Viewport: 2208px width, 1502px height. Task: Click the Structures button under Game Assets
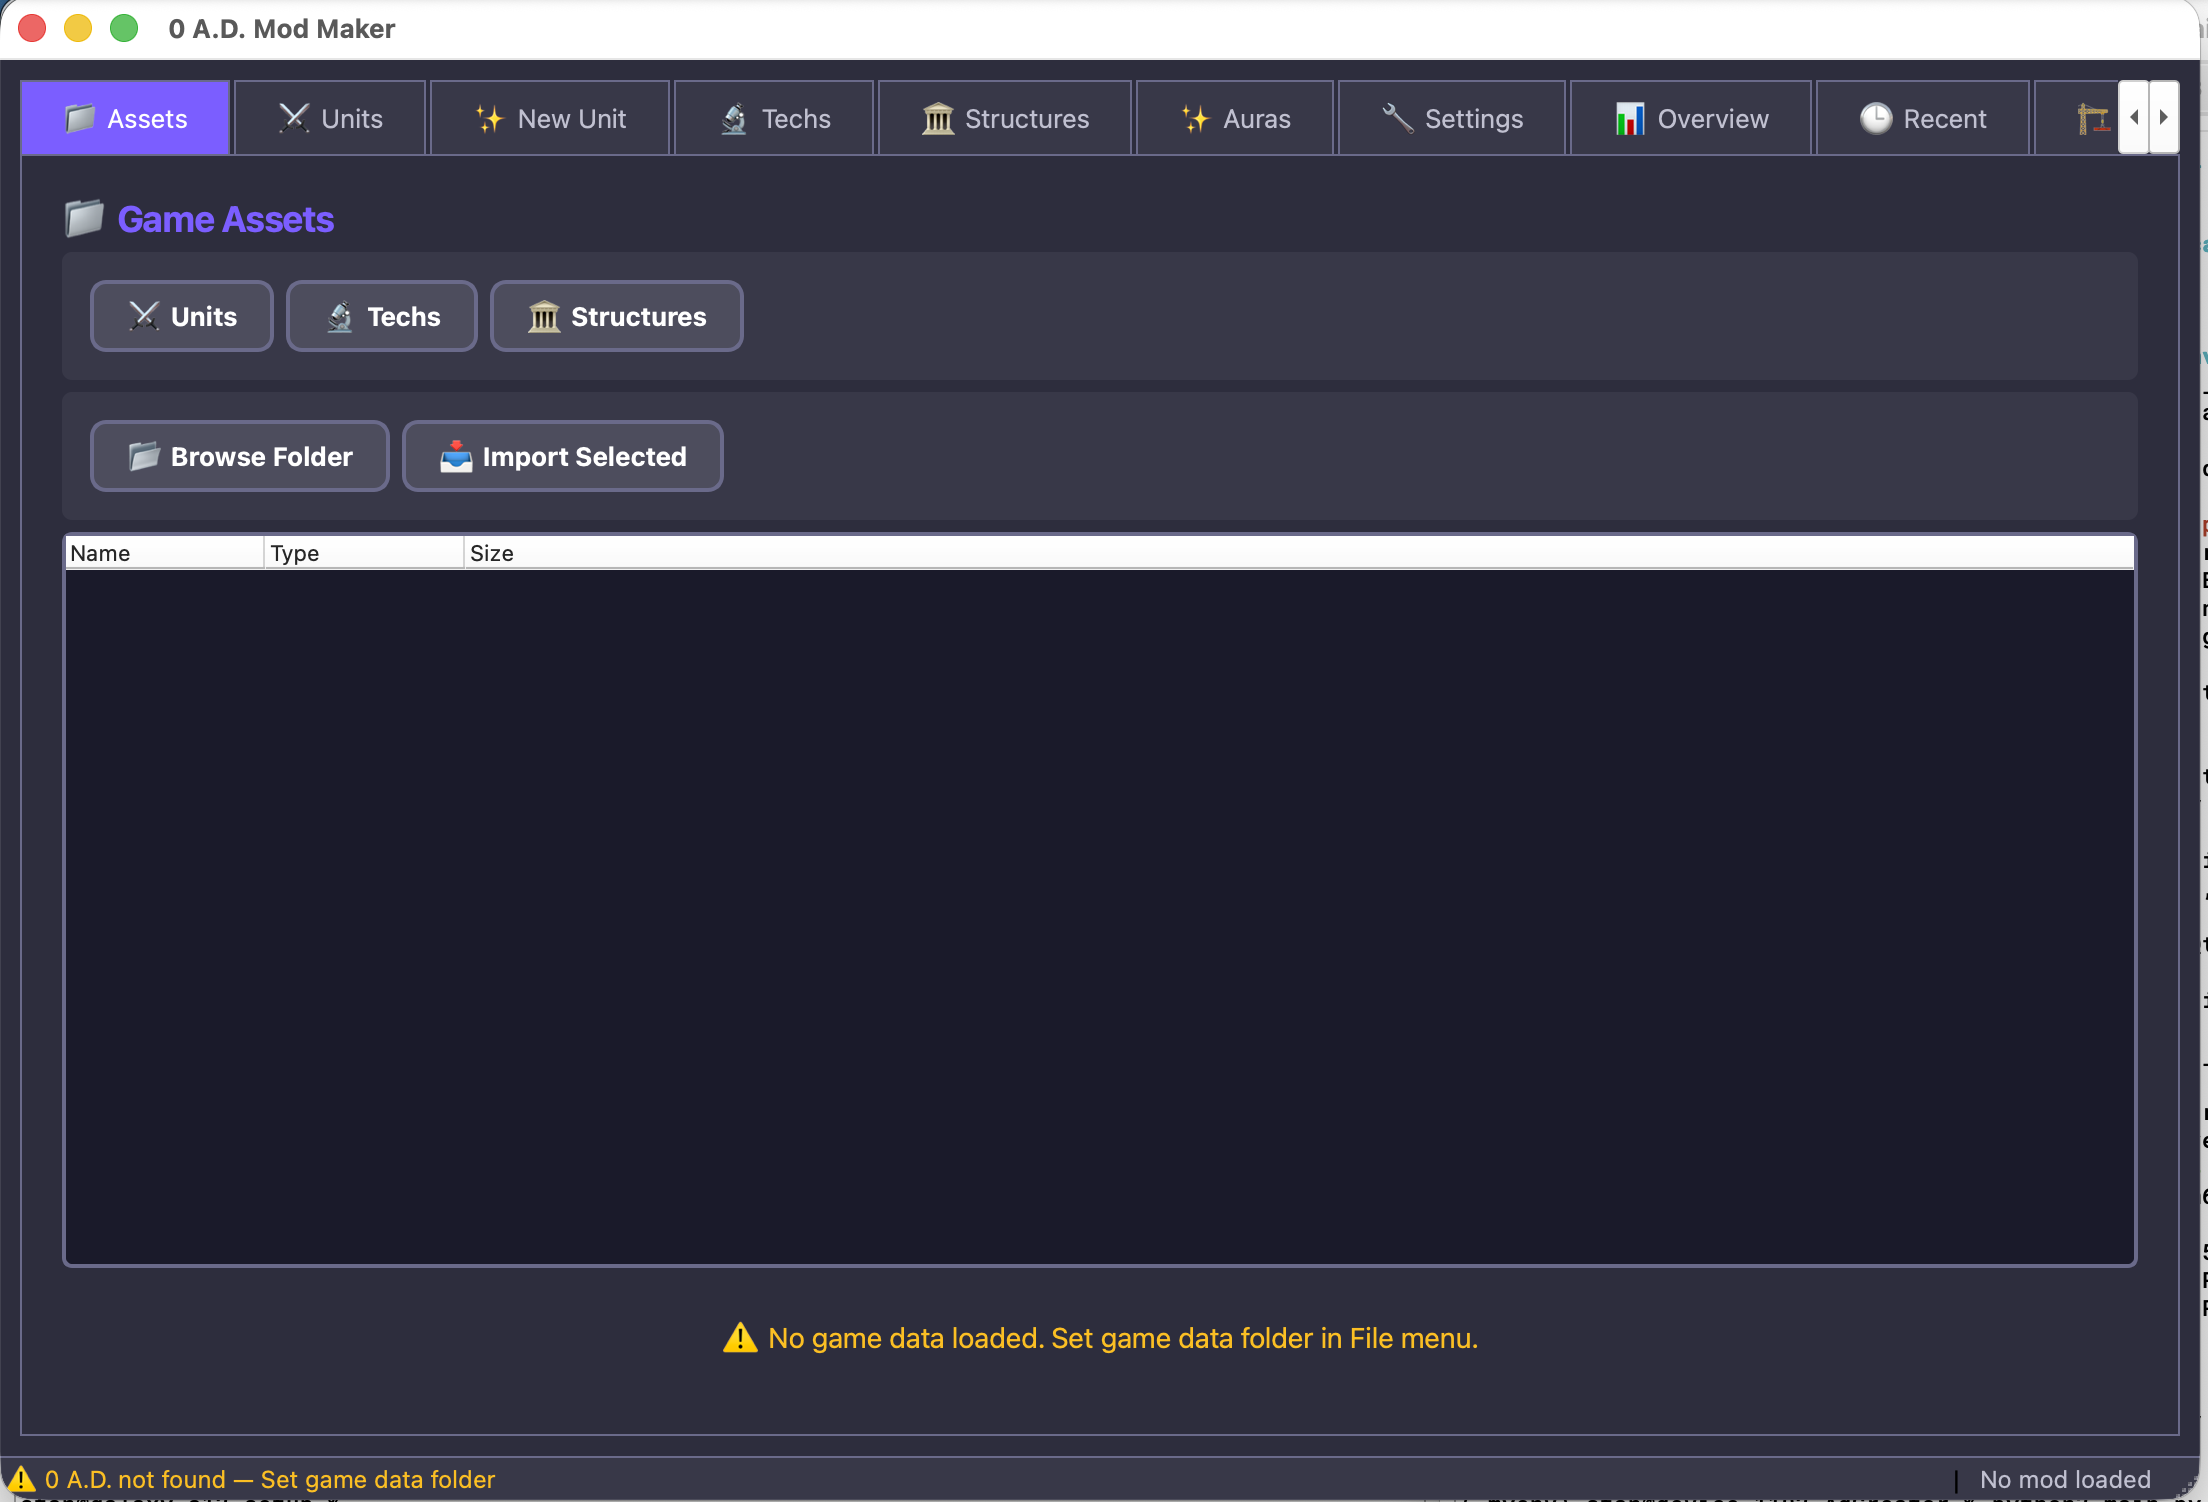point(617,316)
